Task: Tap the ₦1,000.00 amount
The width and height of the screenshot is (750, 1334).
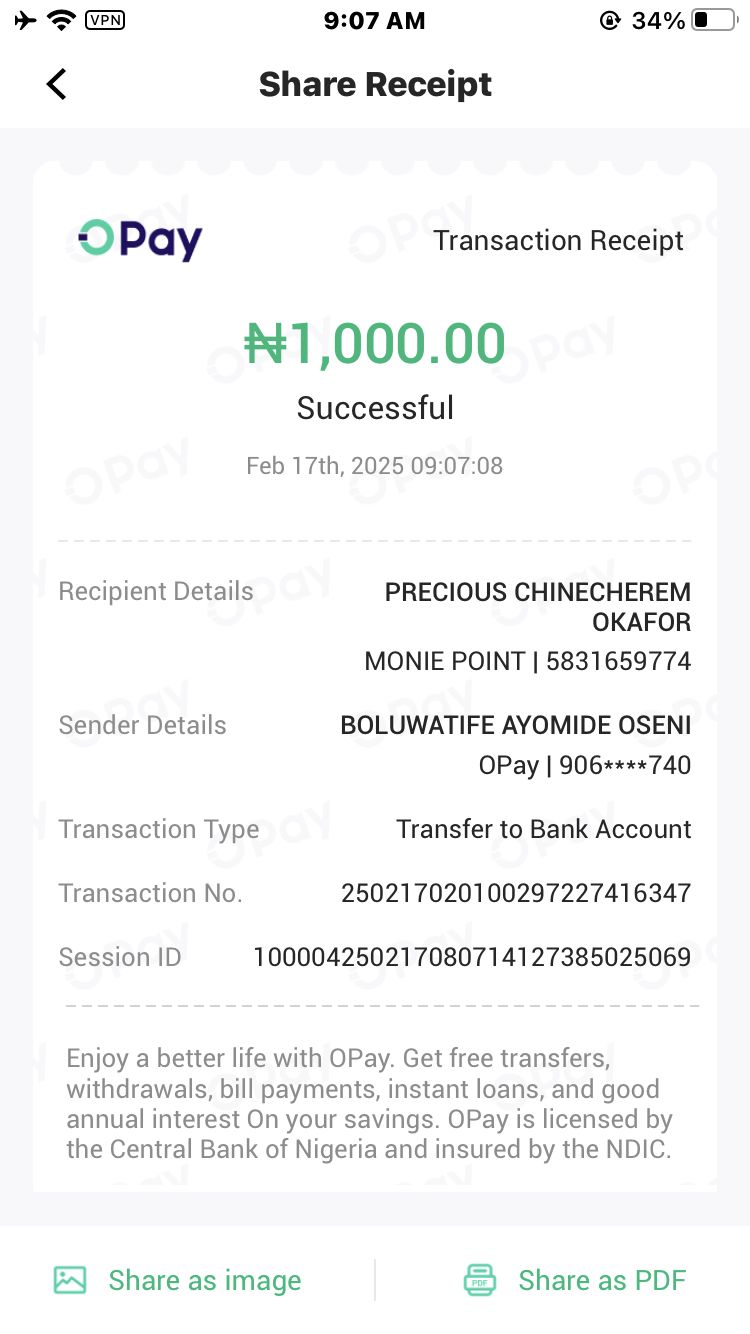Action: pyautogui.click(x=375, y=344)
